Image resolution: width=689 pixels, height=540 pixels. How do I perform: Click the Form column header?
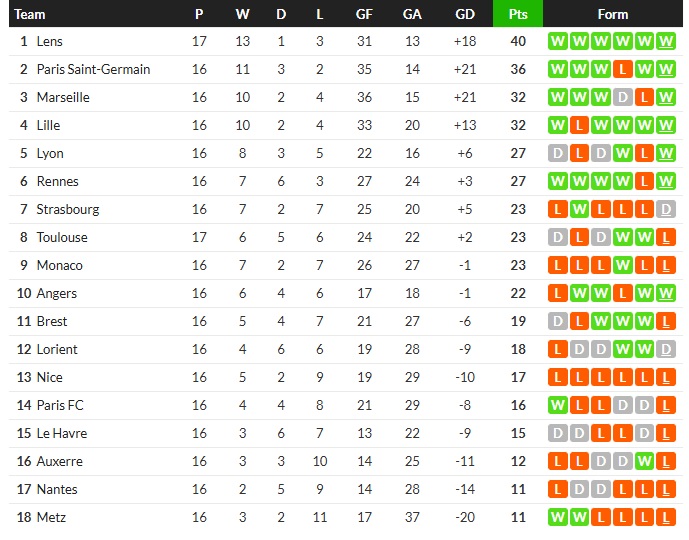pyautogui.click(x=613, y=14)
